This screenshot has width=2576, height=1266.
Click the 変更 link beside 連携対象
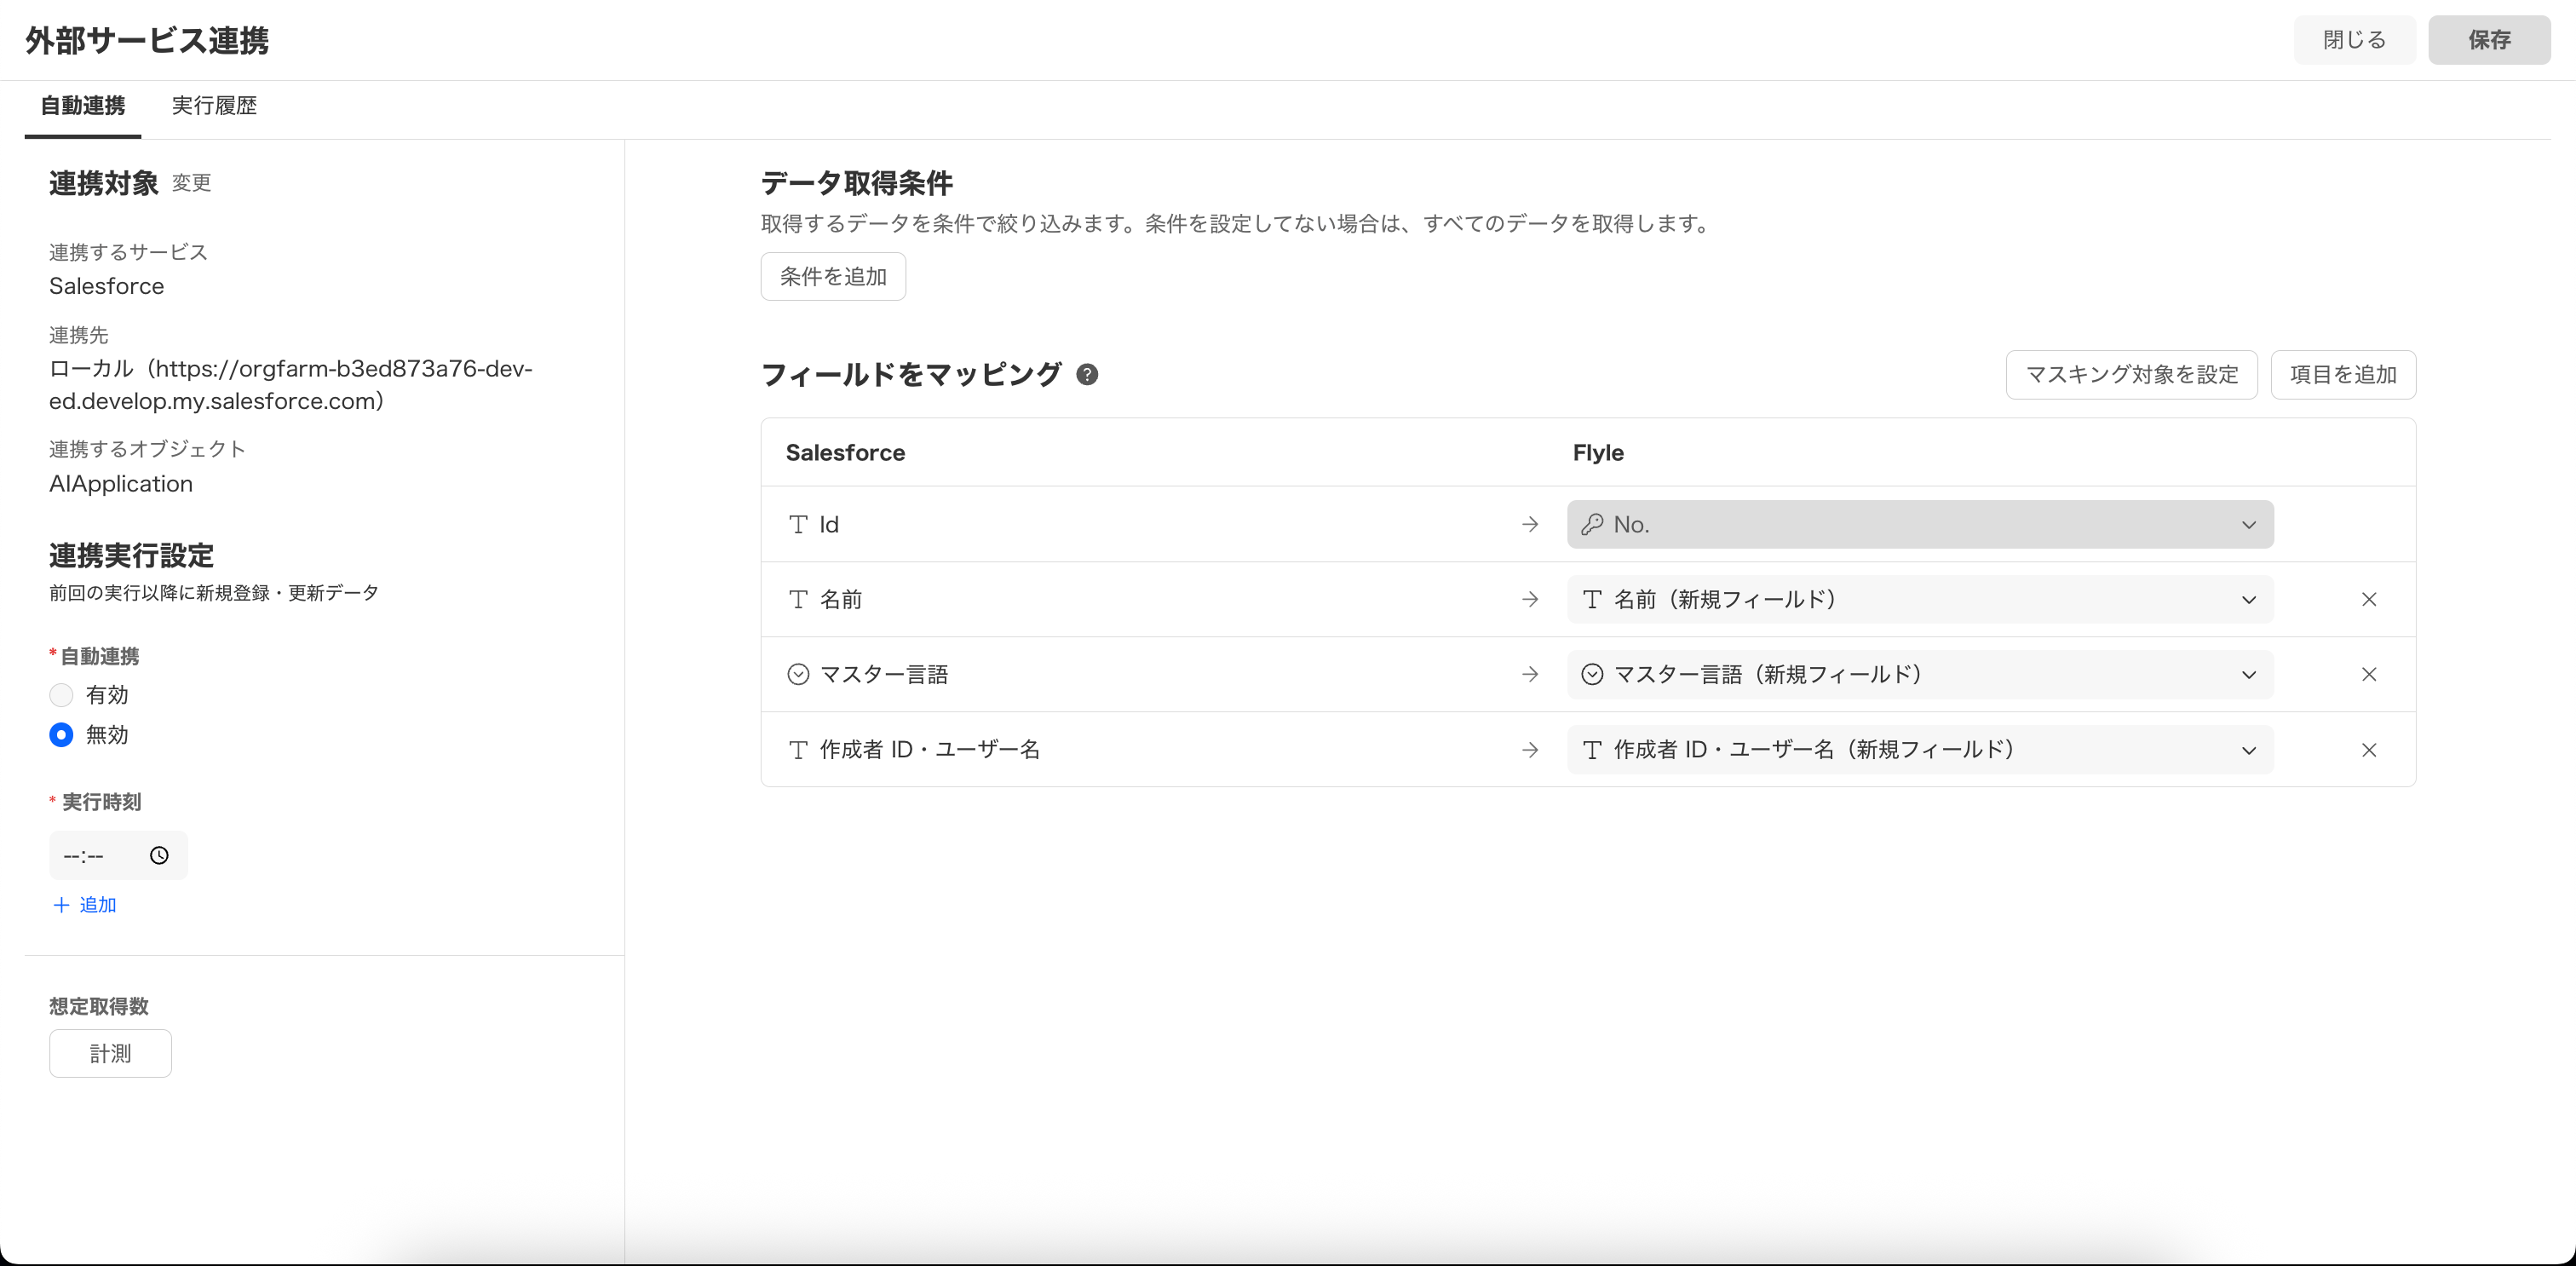tap(191, 183)
